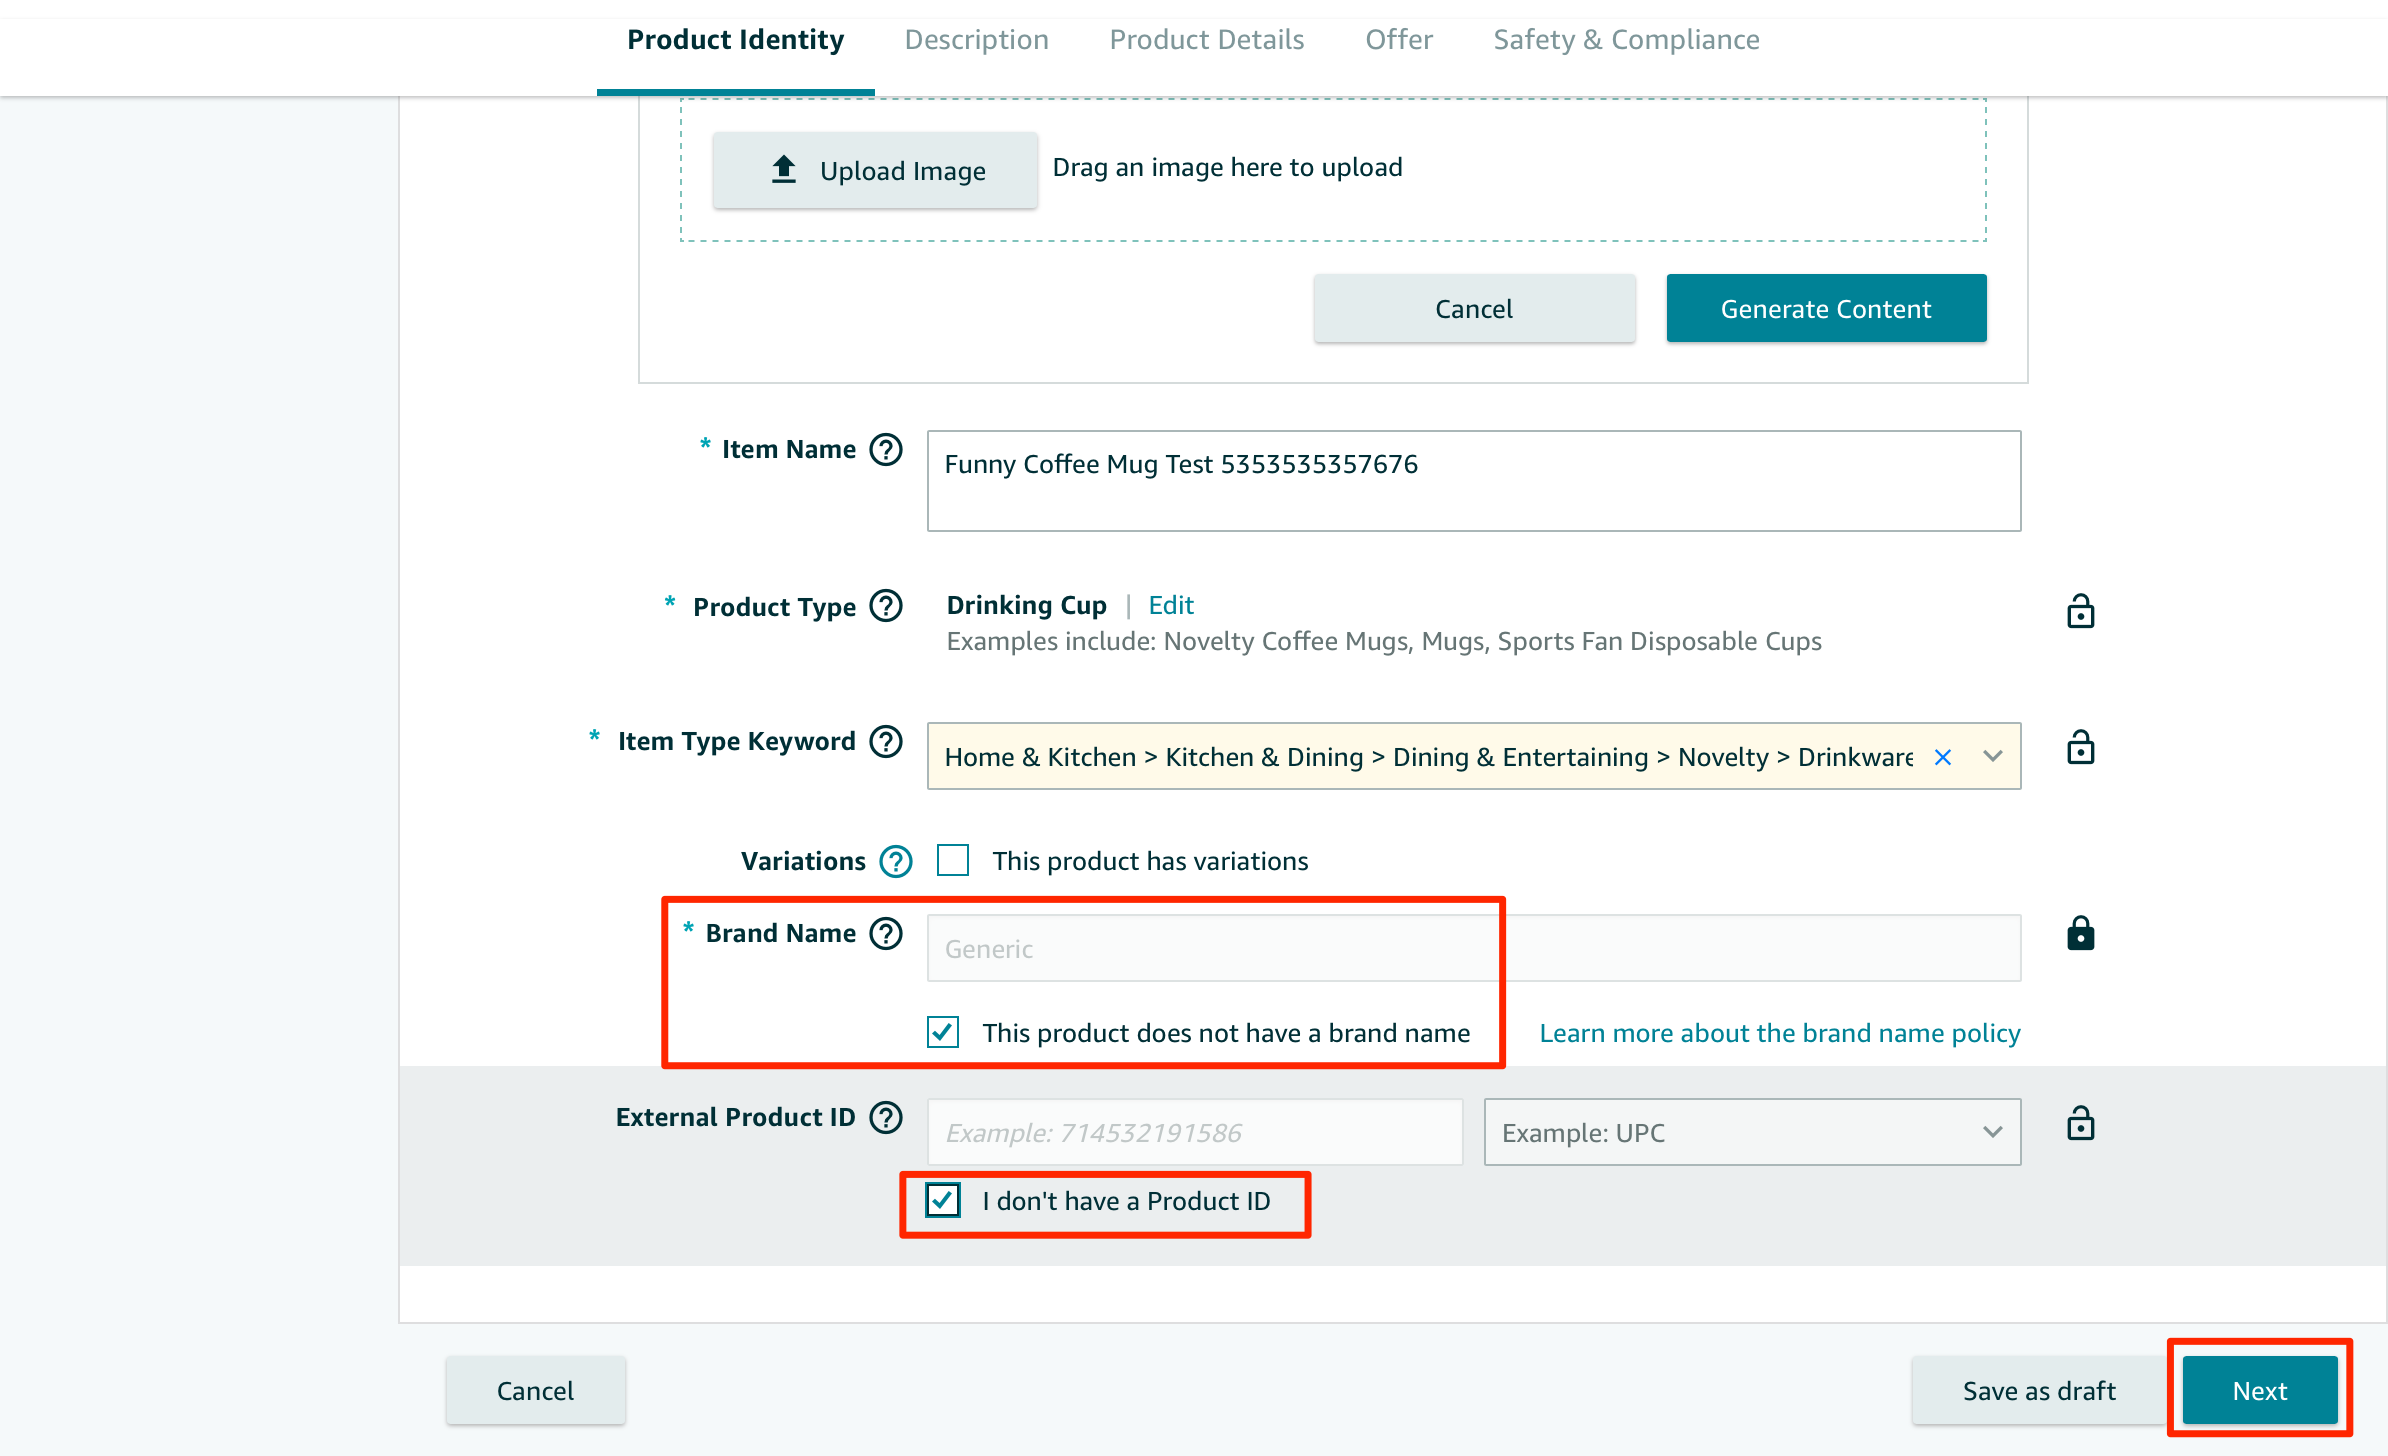The image size is (2388, 1456).
Task: Uncheck I don't have a Product ID
Action: click(941, 1201)
